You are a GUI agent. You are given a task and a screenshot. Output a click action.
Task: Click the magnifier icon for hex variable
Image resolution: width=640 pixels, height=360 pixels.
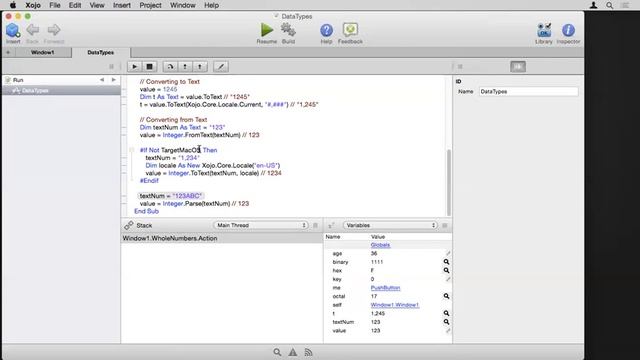point(446,271)
